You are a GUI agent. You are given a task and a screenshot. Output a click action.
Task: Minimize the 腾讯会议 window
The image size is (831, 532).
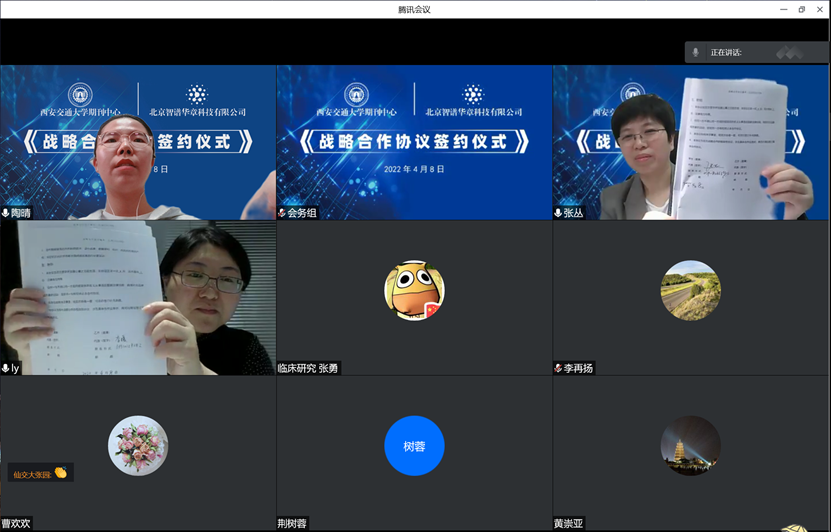(784, 10)
